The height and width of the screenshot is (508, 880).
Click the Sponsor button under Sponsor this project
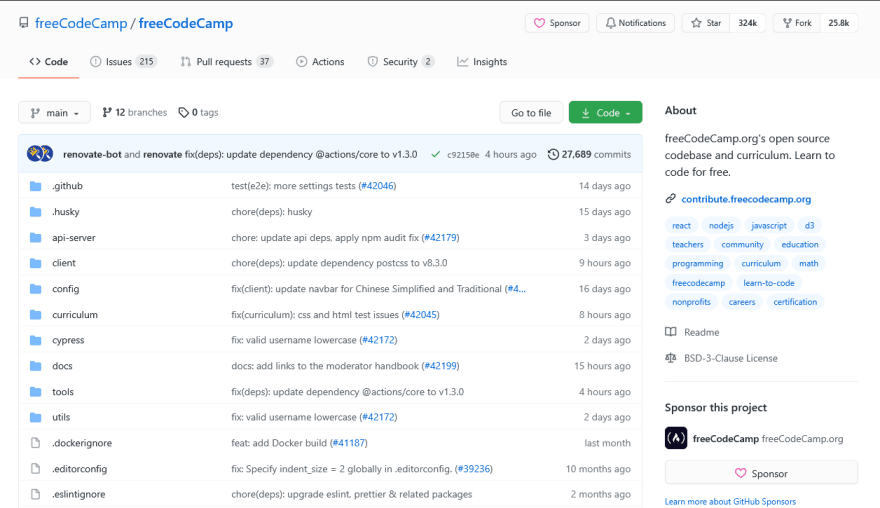[x=761, y=473]
